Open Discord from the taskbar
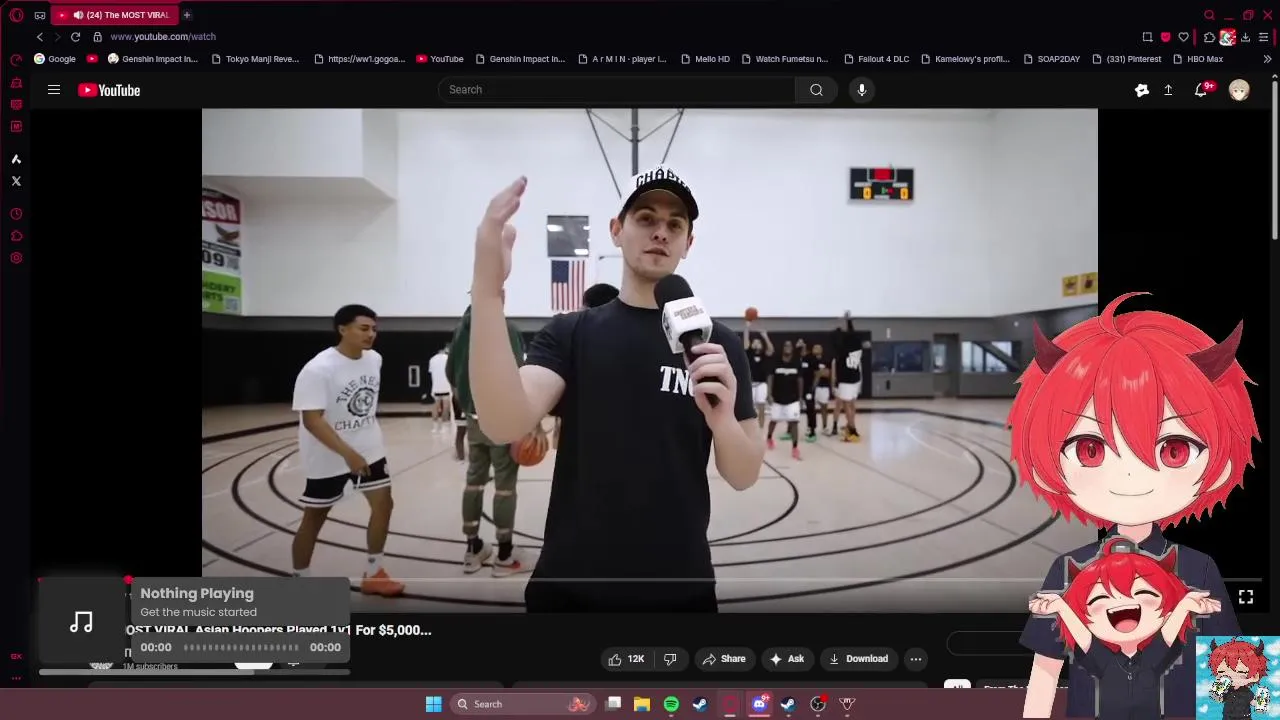1280x720 pixels. [x=759, y=704]
